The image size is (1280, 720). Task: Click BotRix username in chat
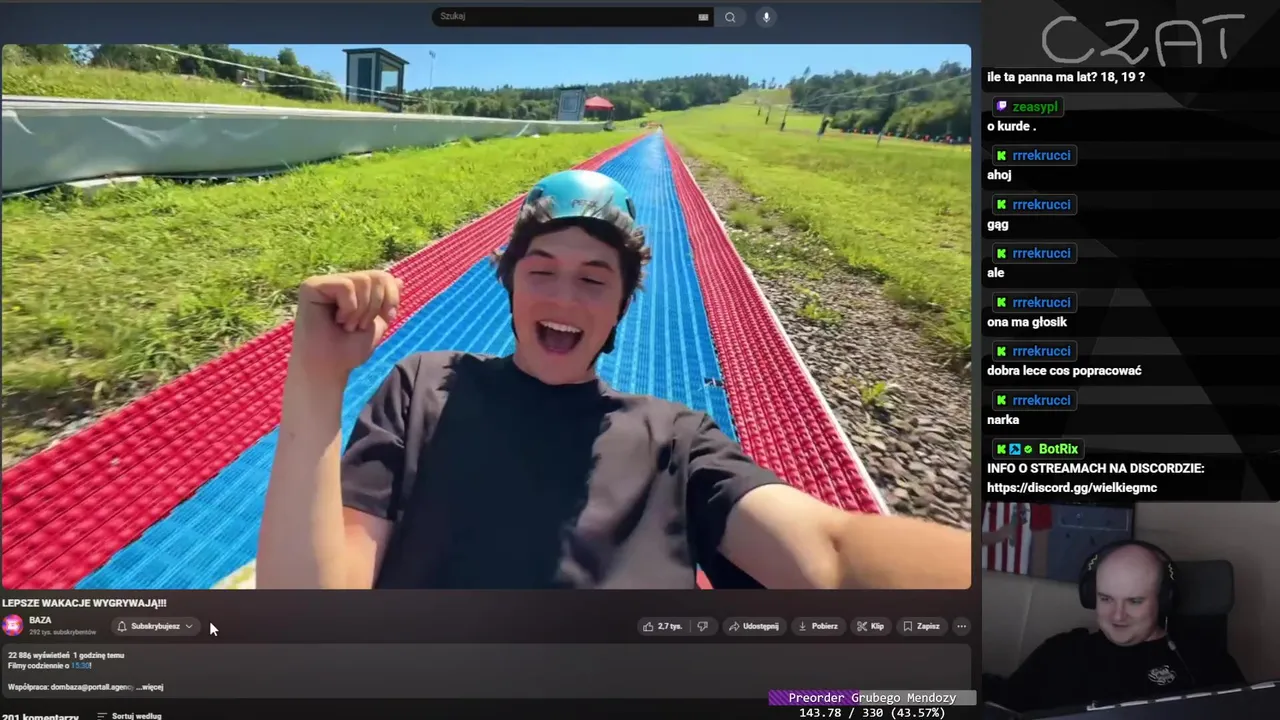click(1058, 450)
